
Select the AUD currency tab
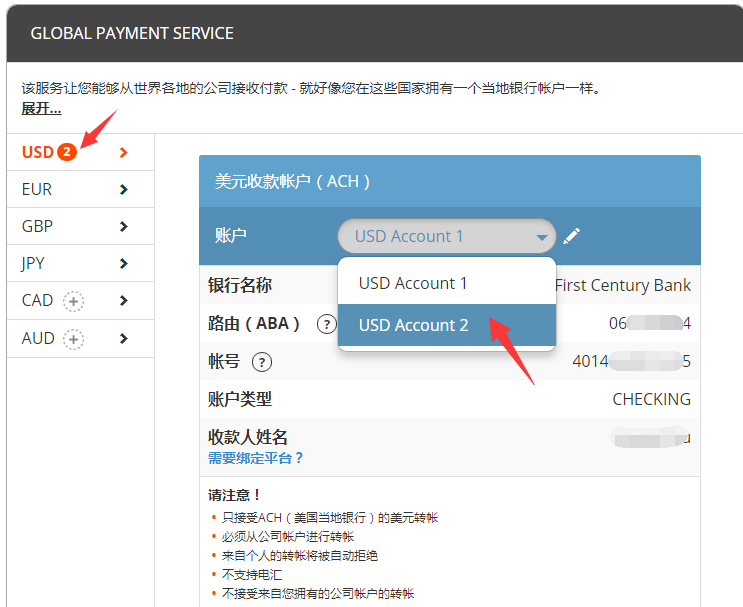(81, 338)
